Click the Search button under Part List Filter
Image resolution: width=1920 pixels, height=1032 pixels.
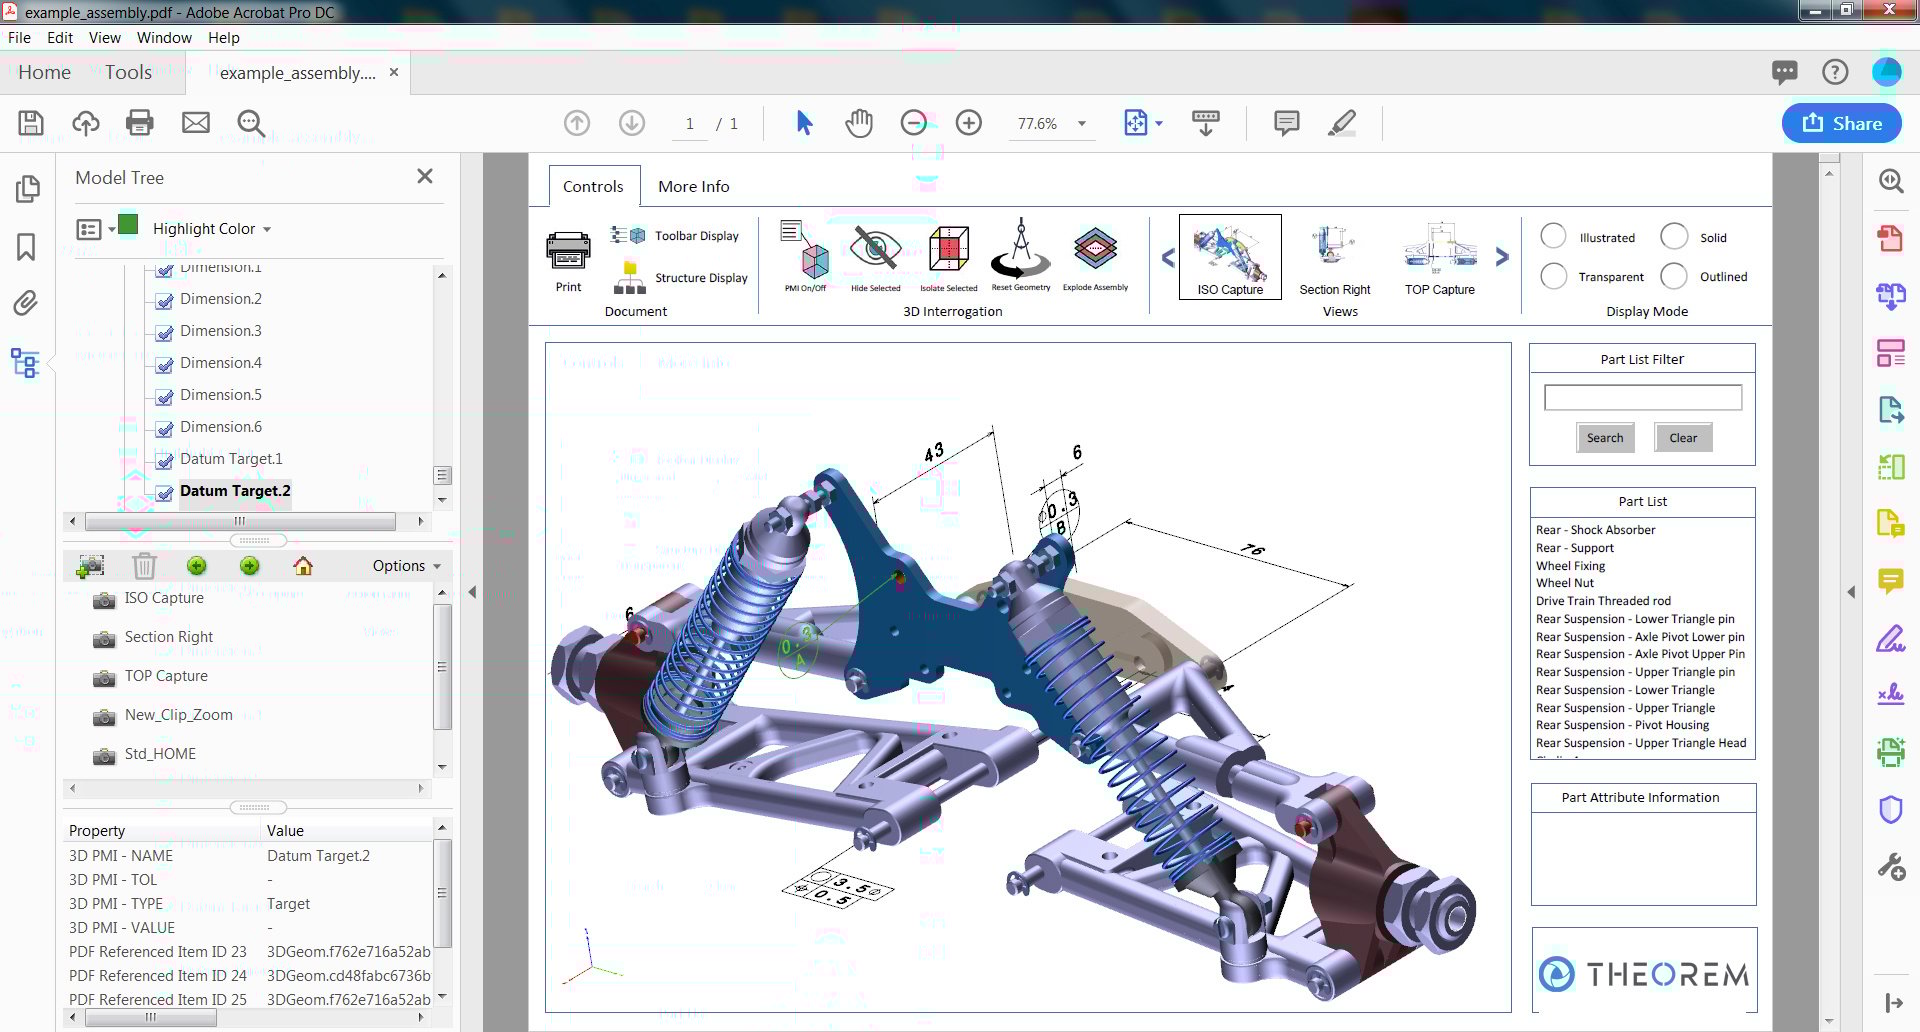click(x=1605, y=437)
